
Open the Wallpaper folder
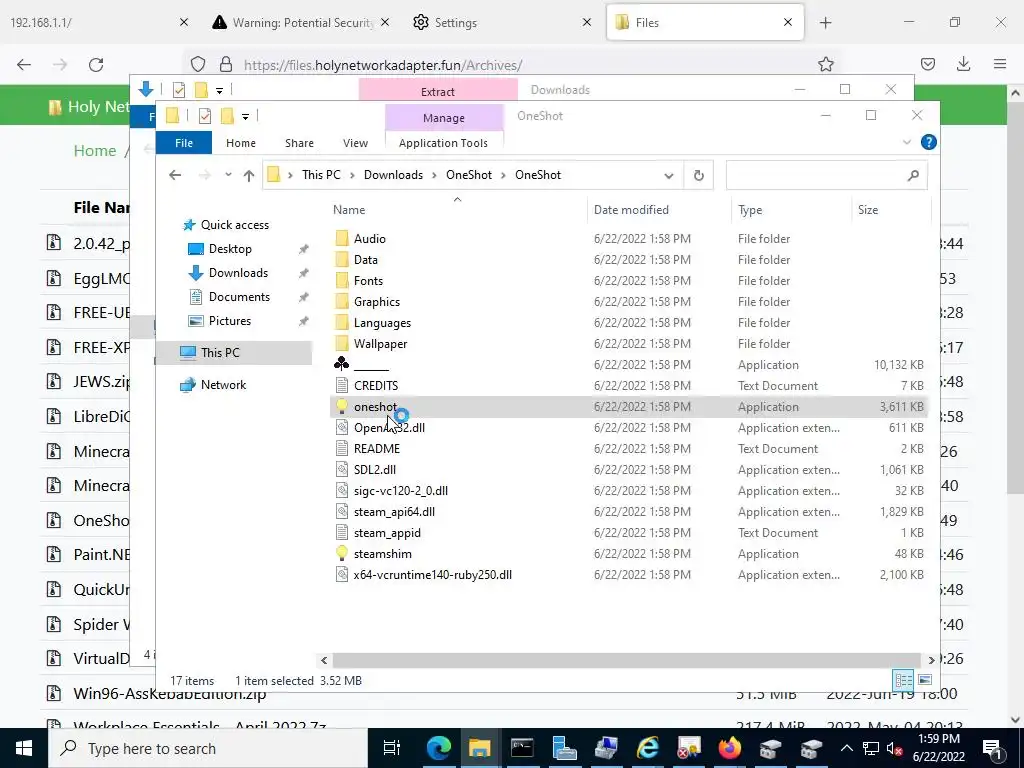point(380,344)
